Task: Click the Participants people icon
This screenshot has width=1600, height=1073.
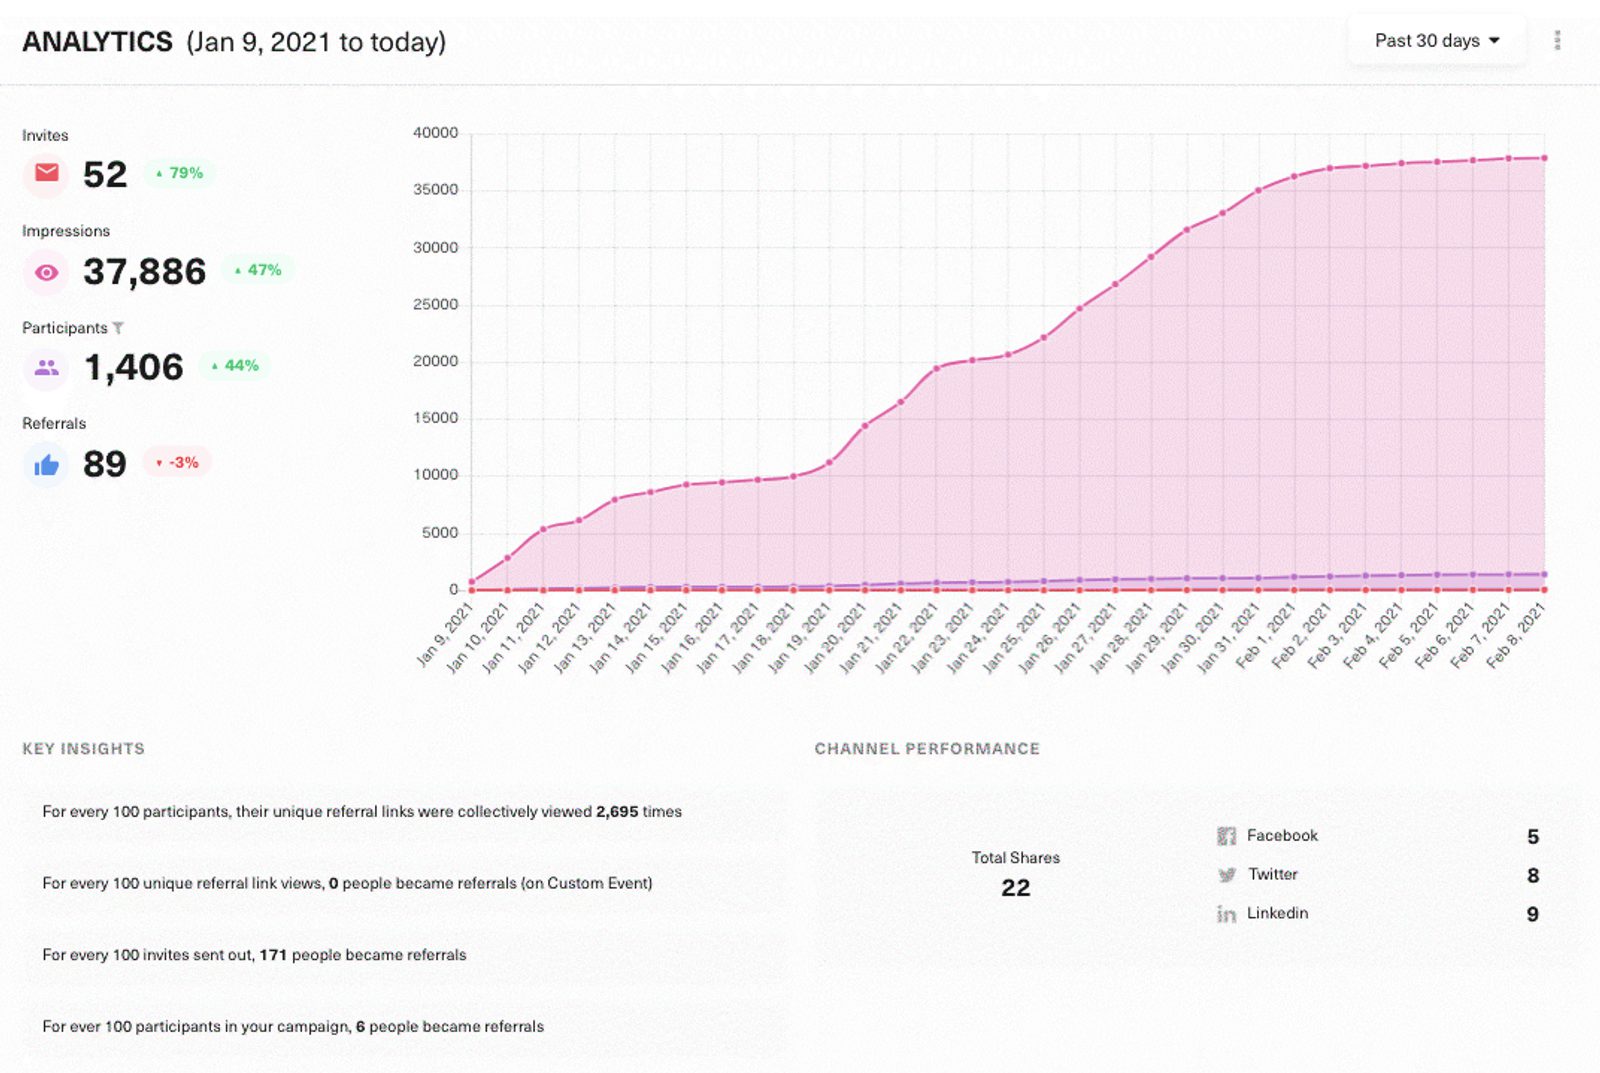Action: 46,368
